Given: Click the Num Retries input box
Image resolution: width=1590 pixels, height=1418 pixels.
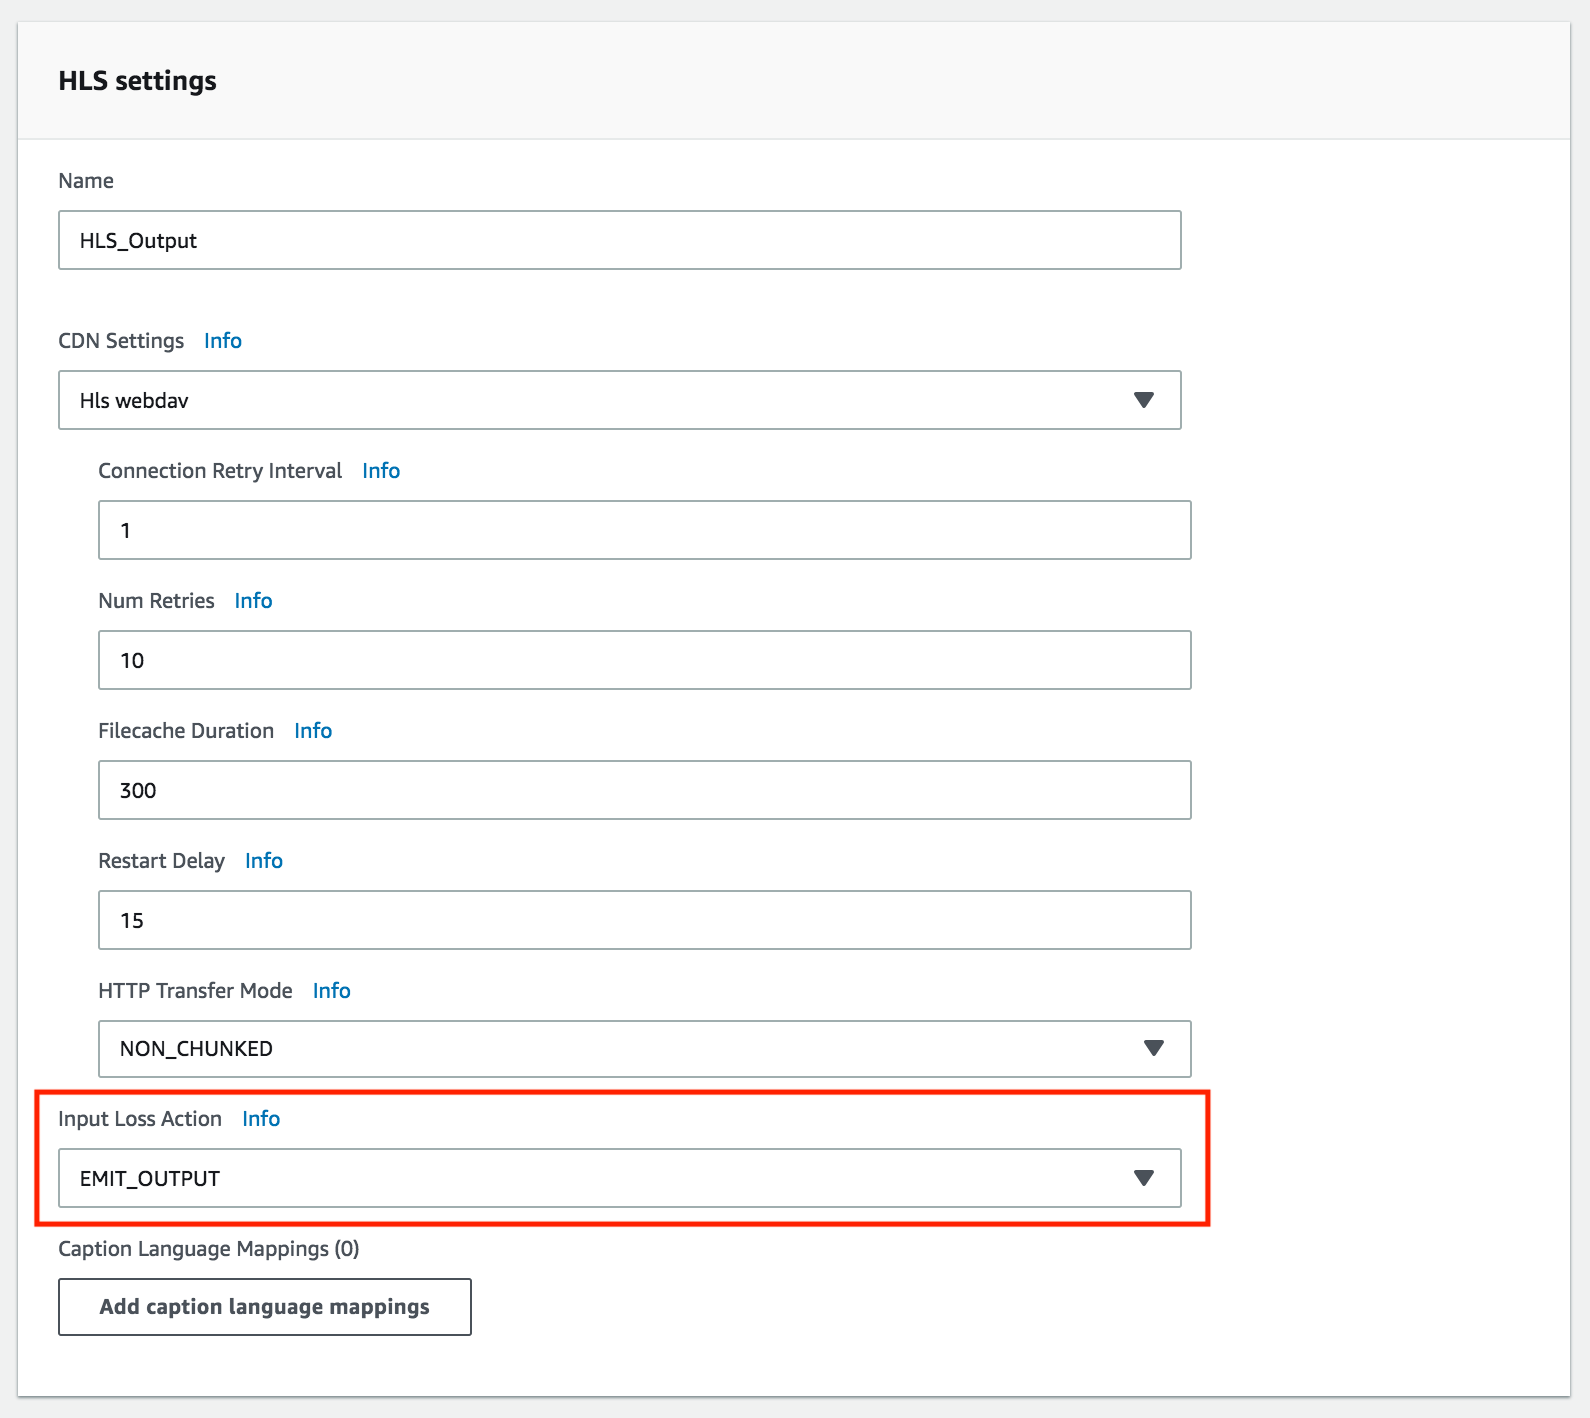Looking at the screenshot, I should tap(644, 660).
